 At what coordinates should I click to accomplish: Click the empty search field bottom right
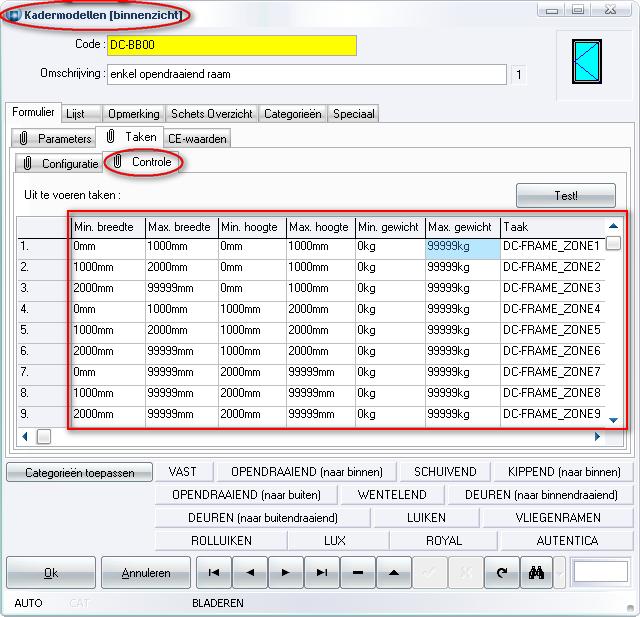point(600,572)
